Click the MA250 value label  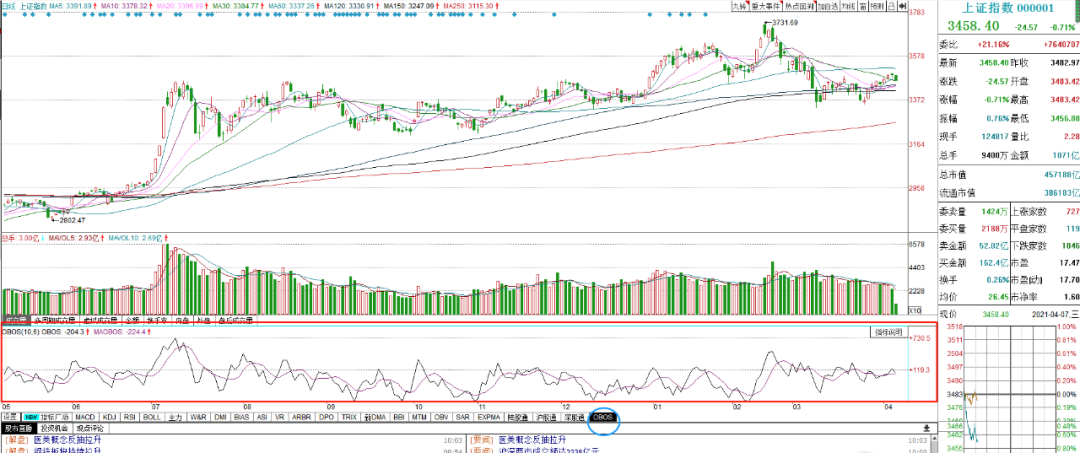click(469, 6)
